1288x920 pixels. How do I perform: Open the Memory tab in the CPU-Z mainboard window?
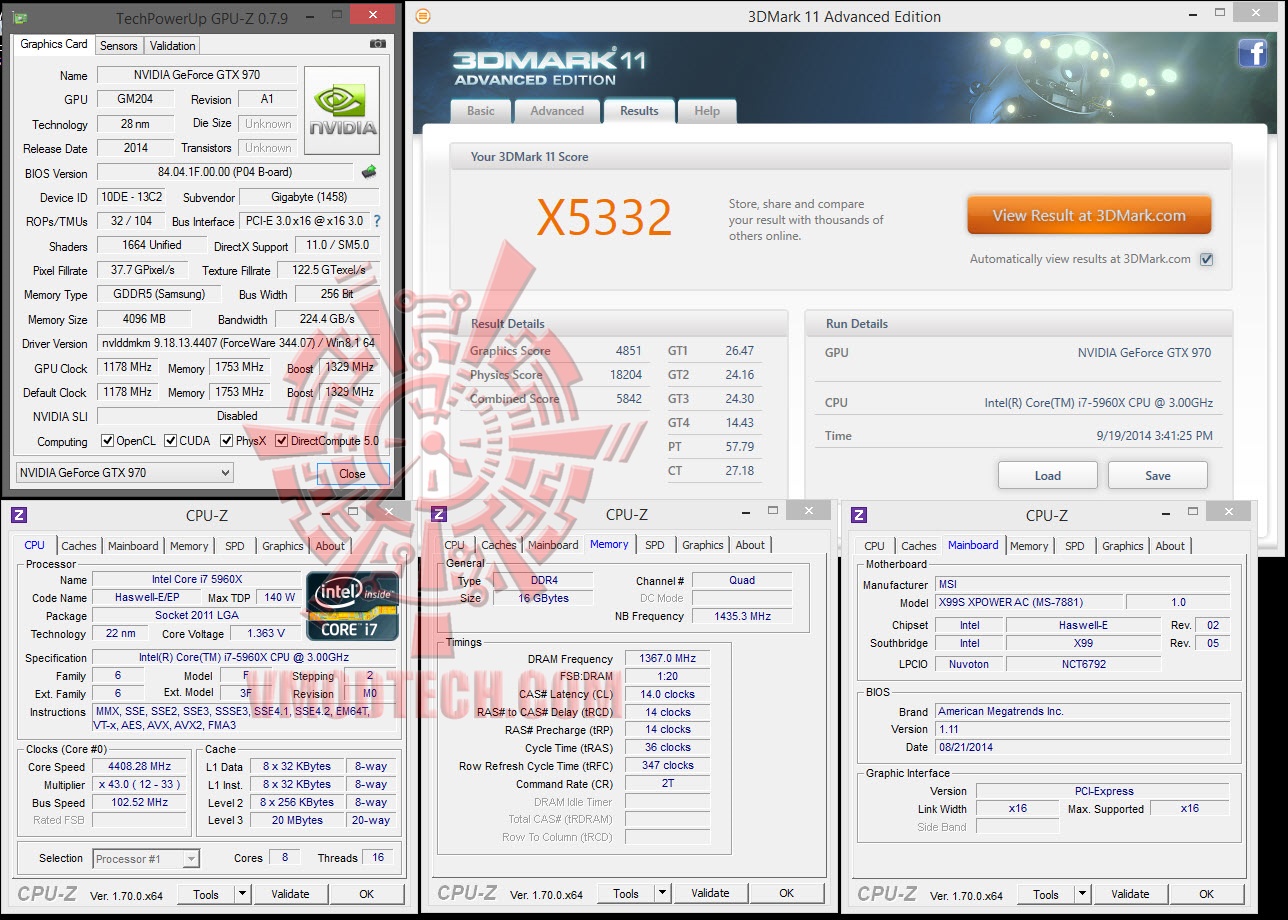coord(1029,546)
